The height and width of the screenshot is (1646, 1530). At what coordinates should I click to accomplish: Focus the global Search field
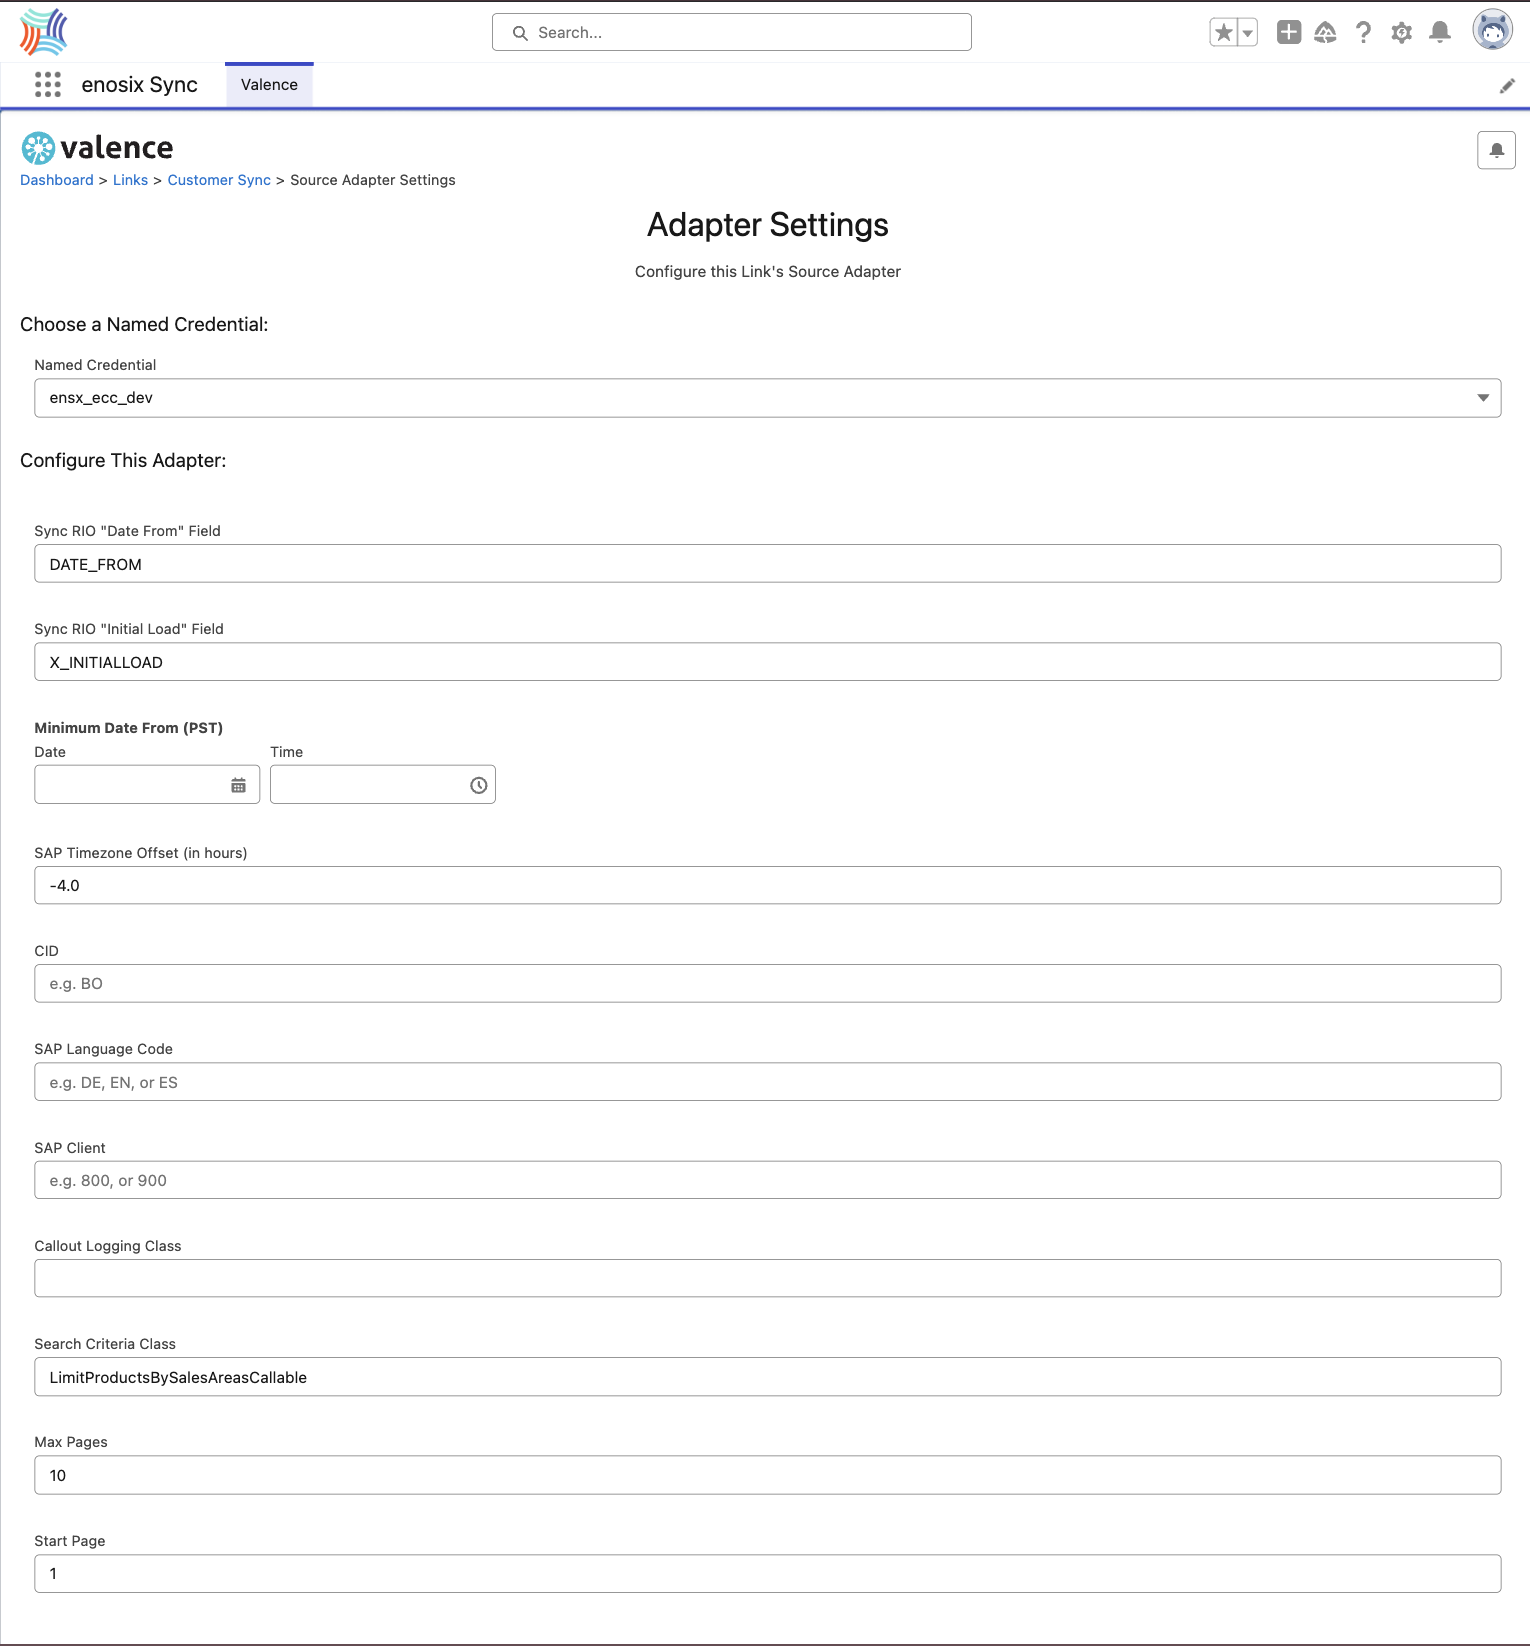(x=732, y=32)
